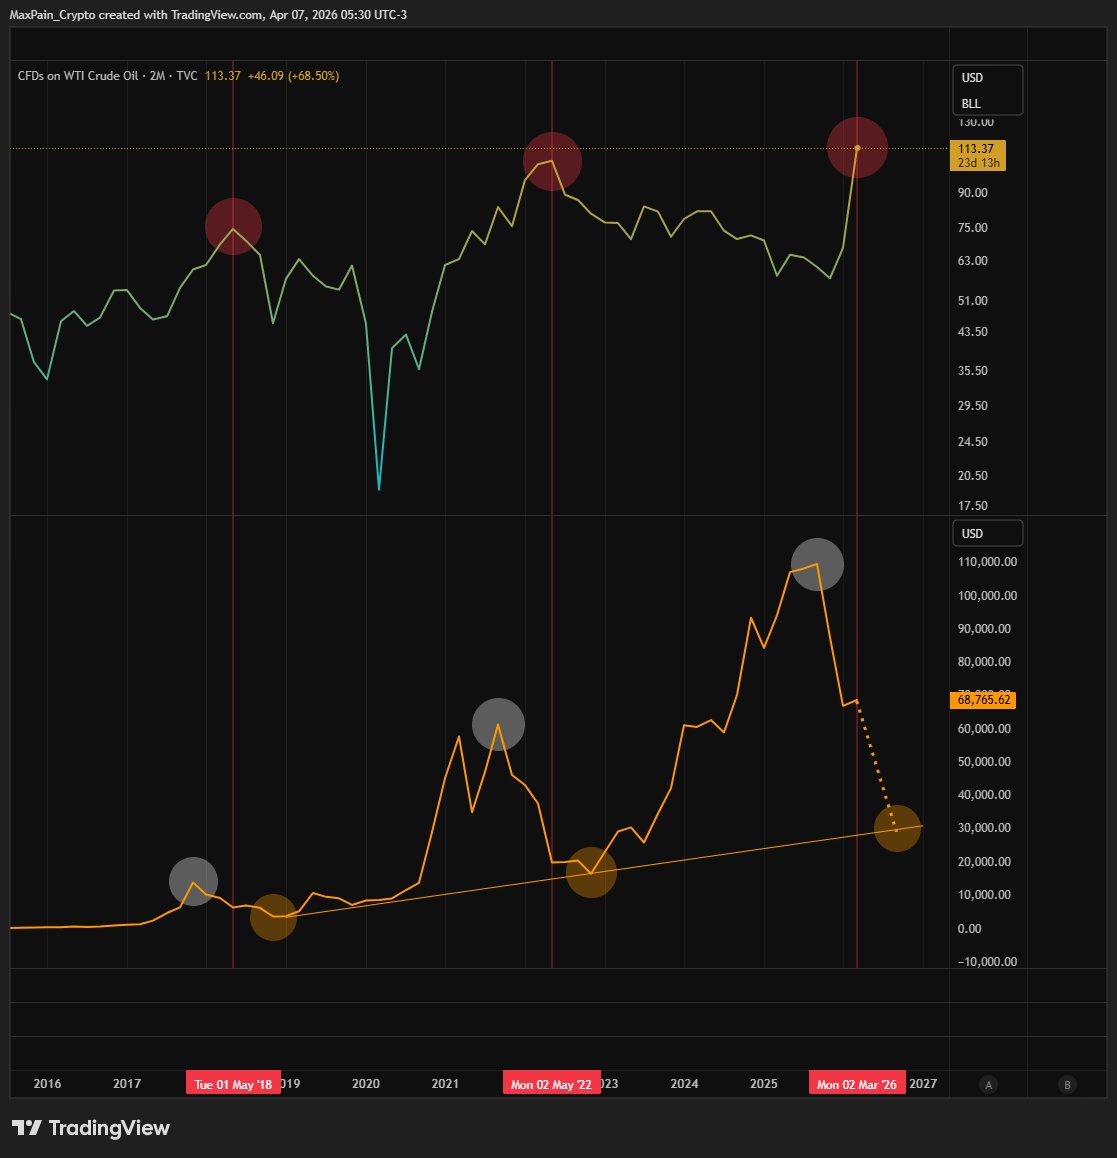Click the MaxPain_Crypto header caption text
1117x1158 pixels.
208,15
